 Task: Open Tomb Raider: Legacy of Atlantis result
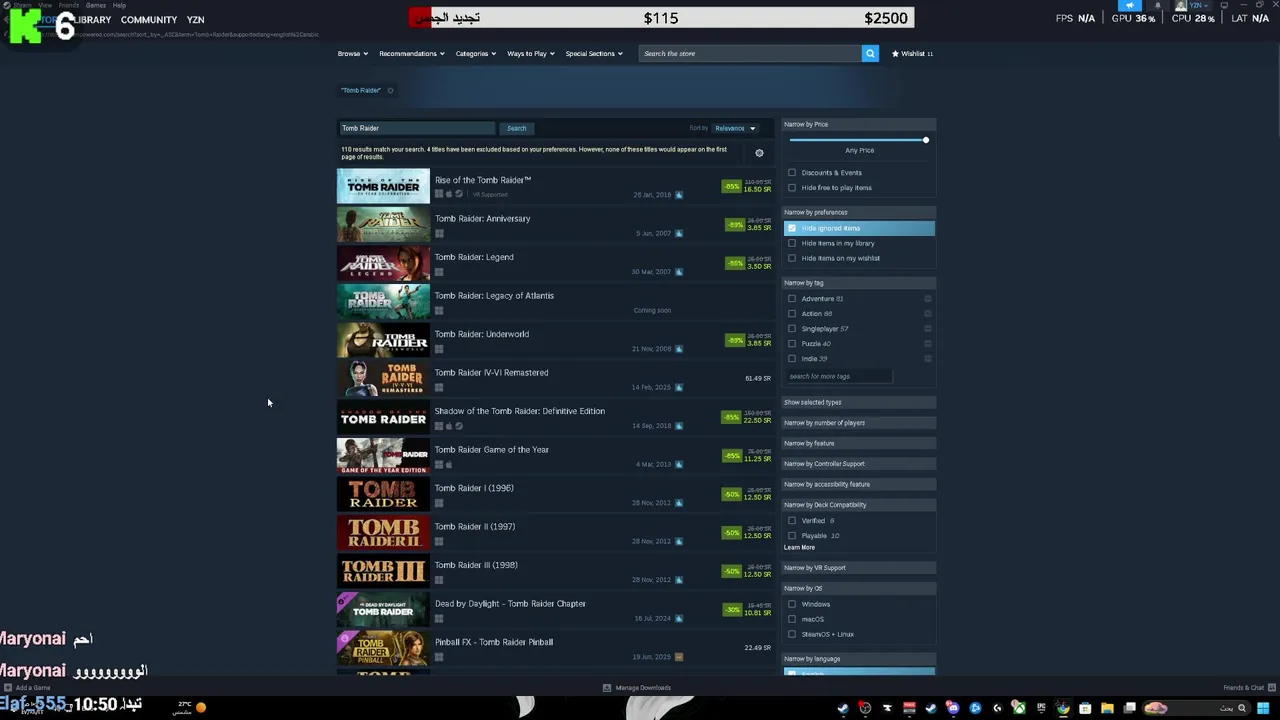(555, 302)
